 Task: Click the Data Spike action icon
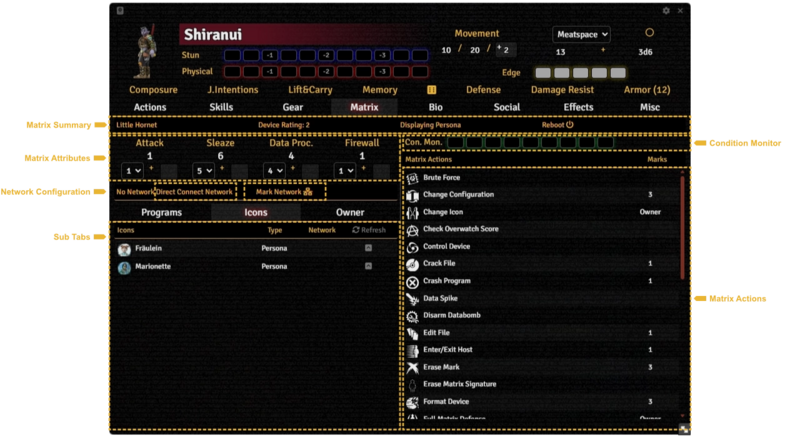[x=412, y=298]
